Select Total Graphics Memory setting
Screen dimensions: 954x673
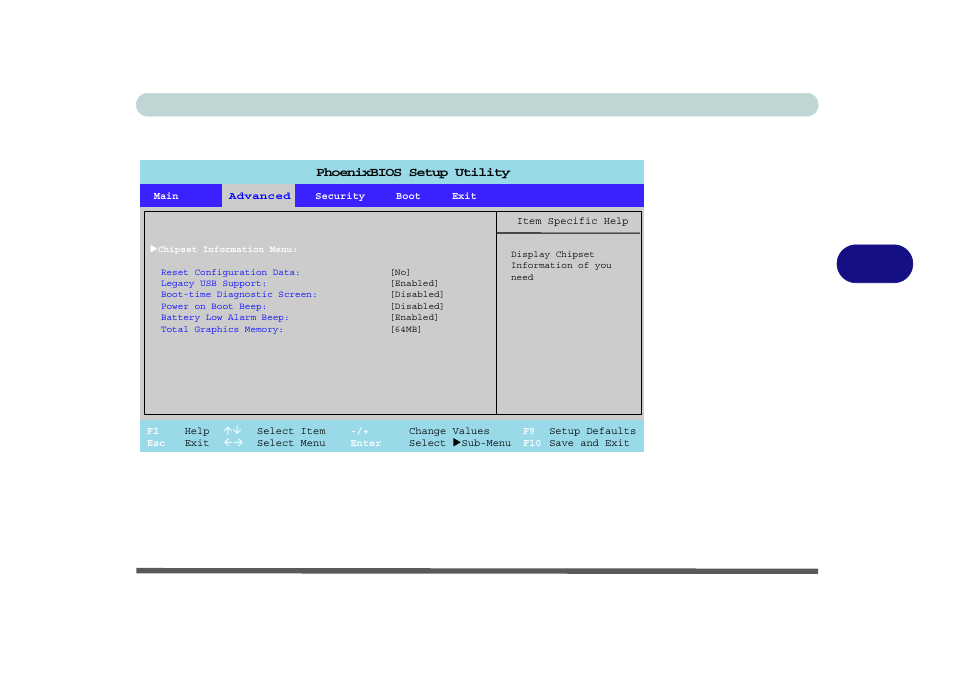[222, 330]
